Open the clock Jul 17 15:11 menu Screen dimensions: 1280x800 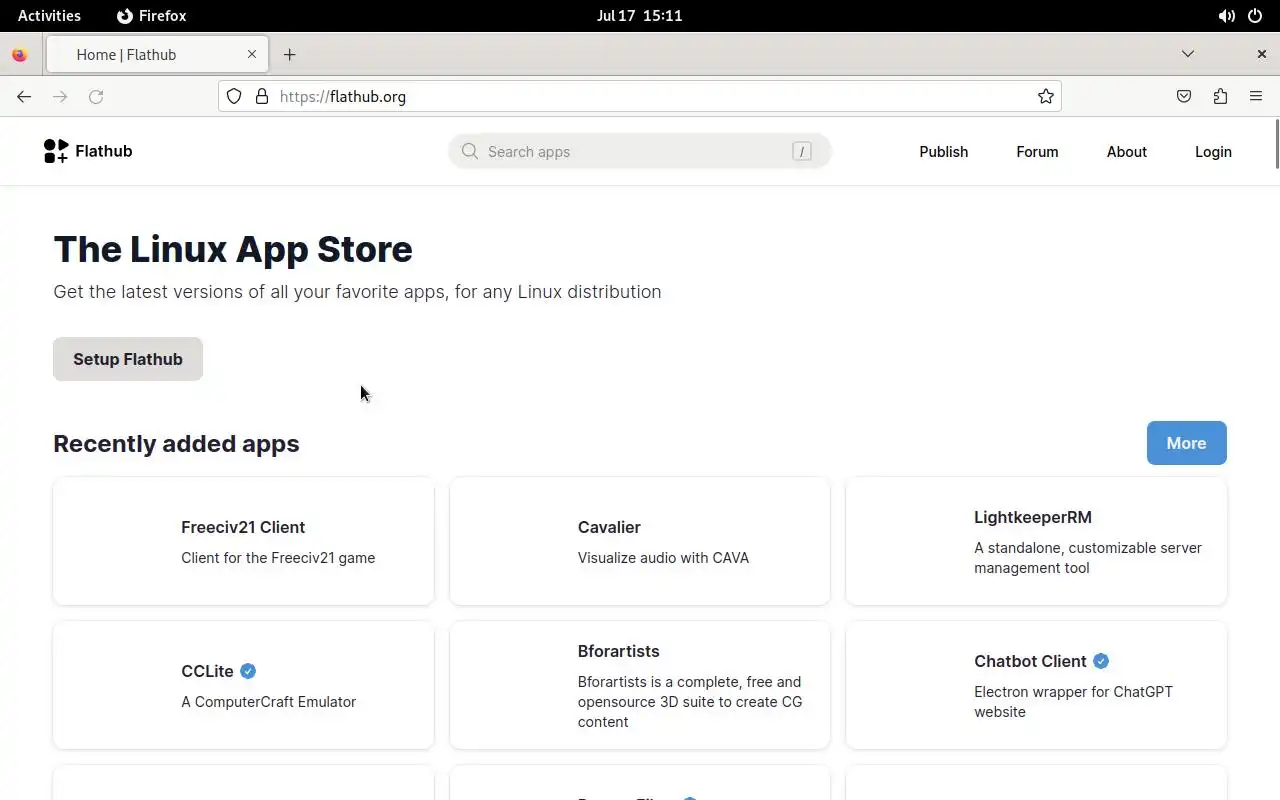click(639, 16)
